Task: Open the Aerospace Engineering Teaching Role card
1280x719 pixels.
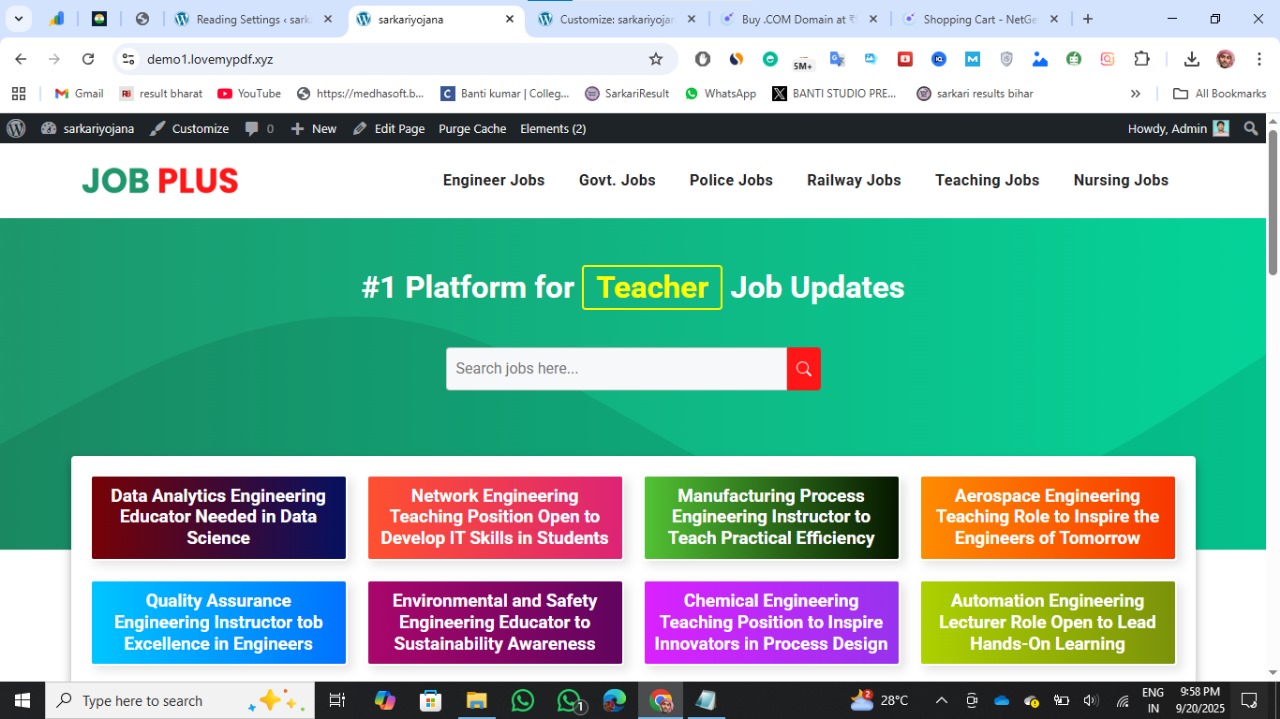Action: [1047, 517]
